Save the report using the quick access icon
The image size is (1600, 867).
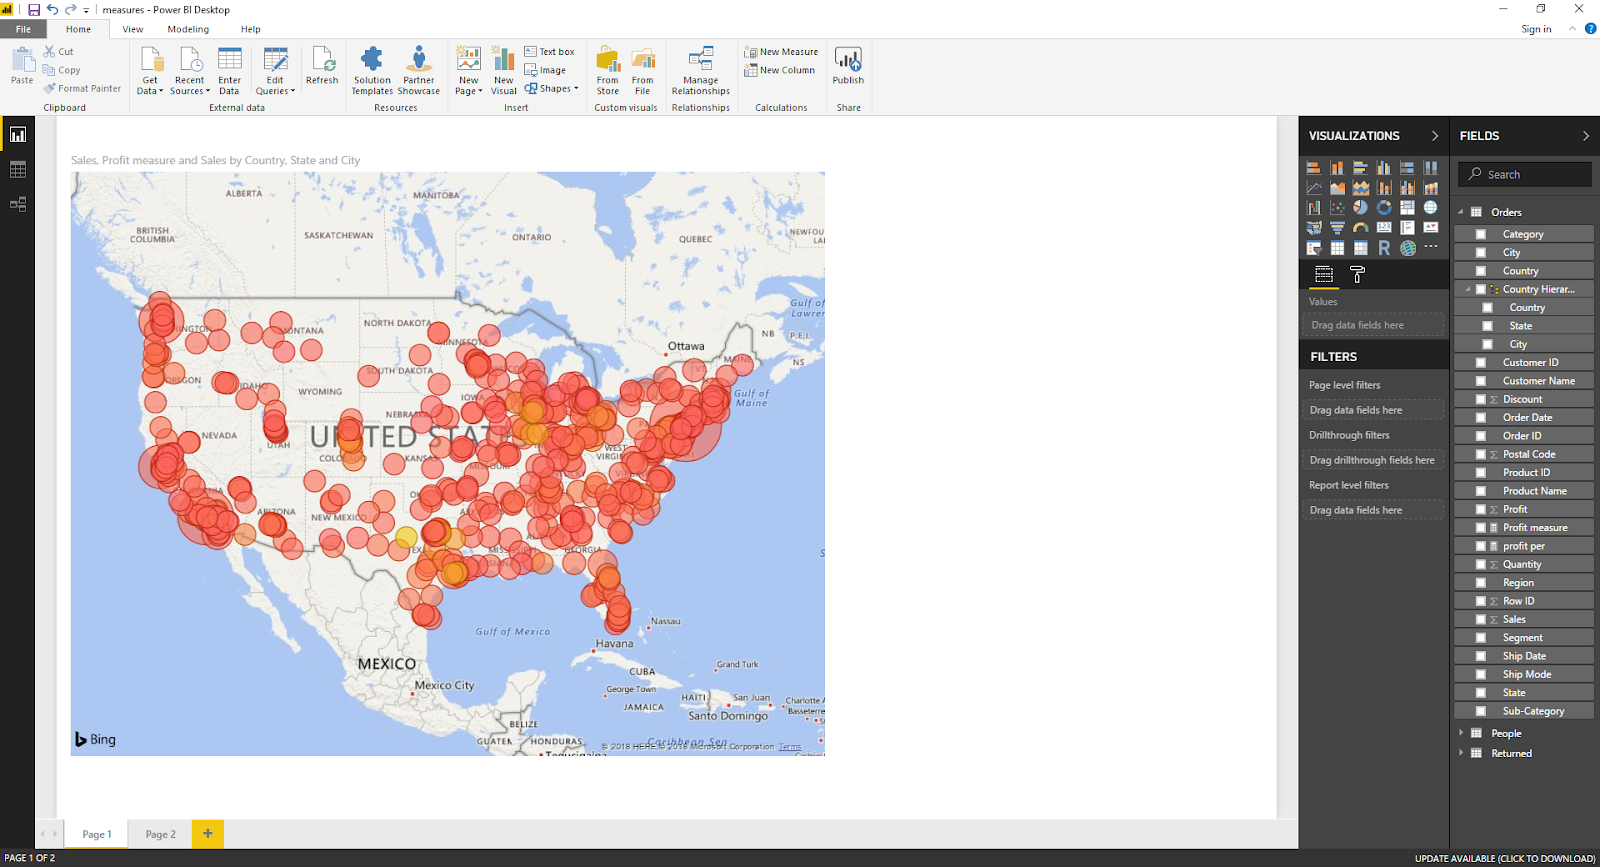tap(34, 10)
